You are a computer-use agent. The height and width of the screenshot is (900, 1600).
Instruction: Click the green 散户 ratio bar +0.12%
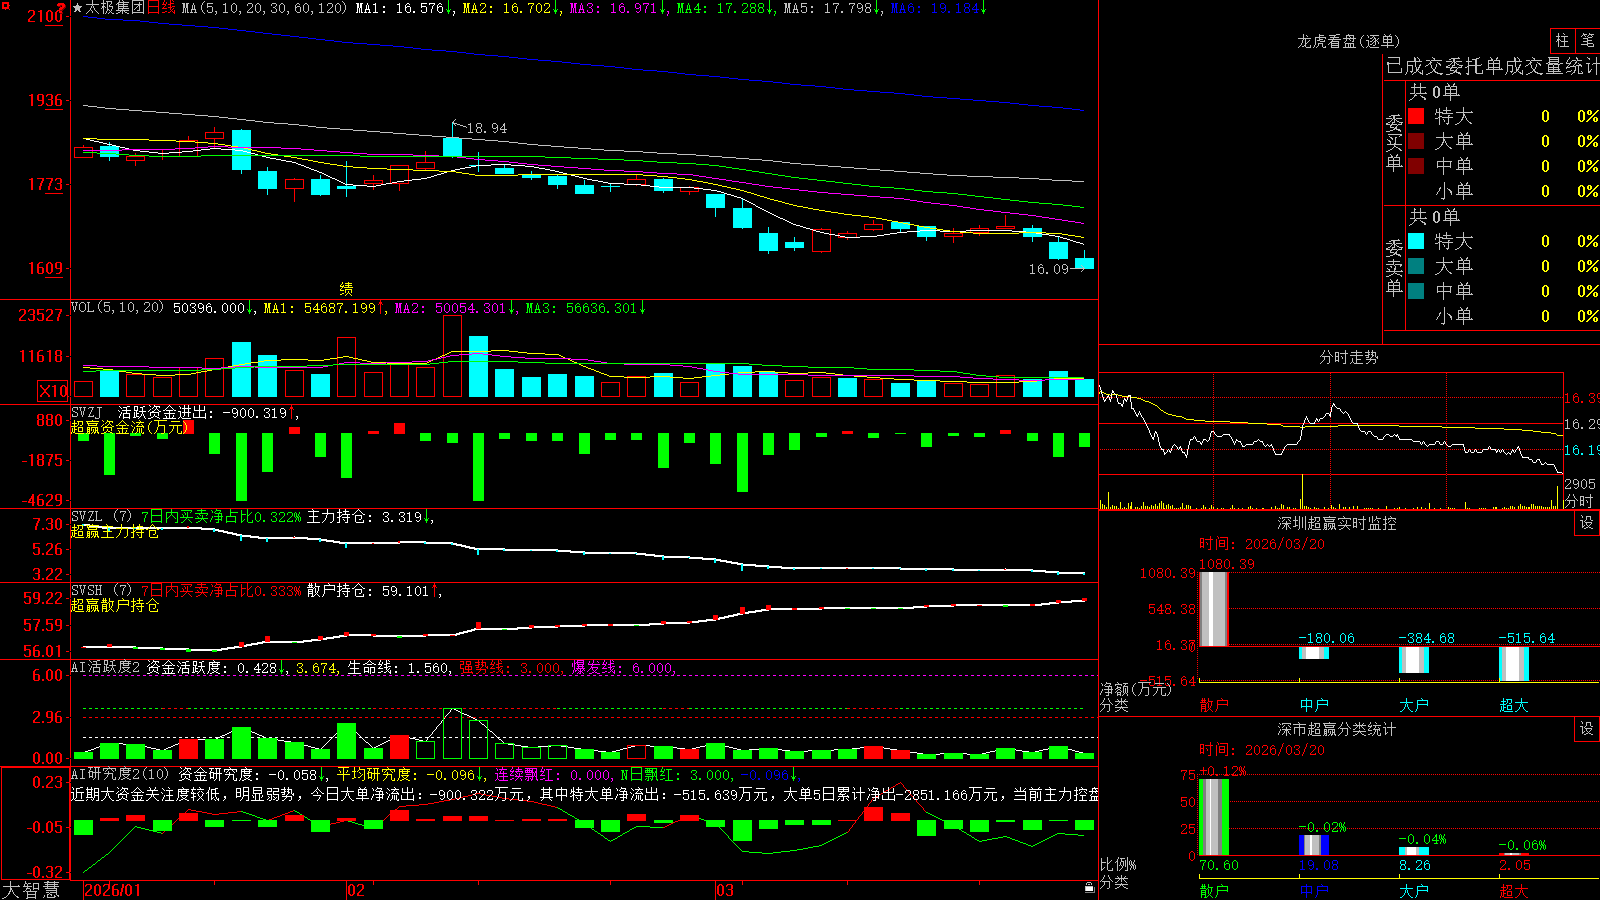1213,817
